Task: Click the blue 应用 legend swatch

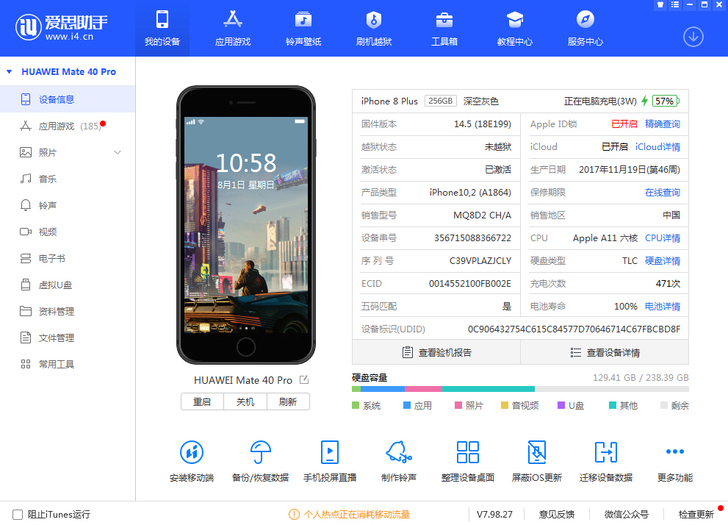Action: tap(407, 405)
